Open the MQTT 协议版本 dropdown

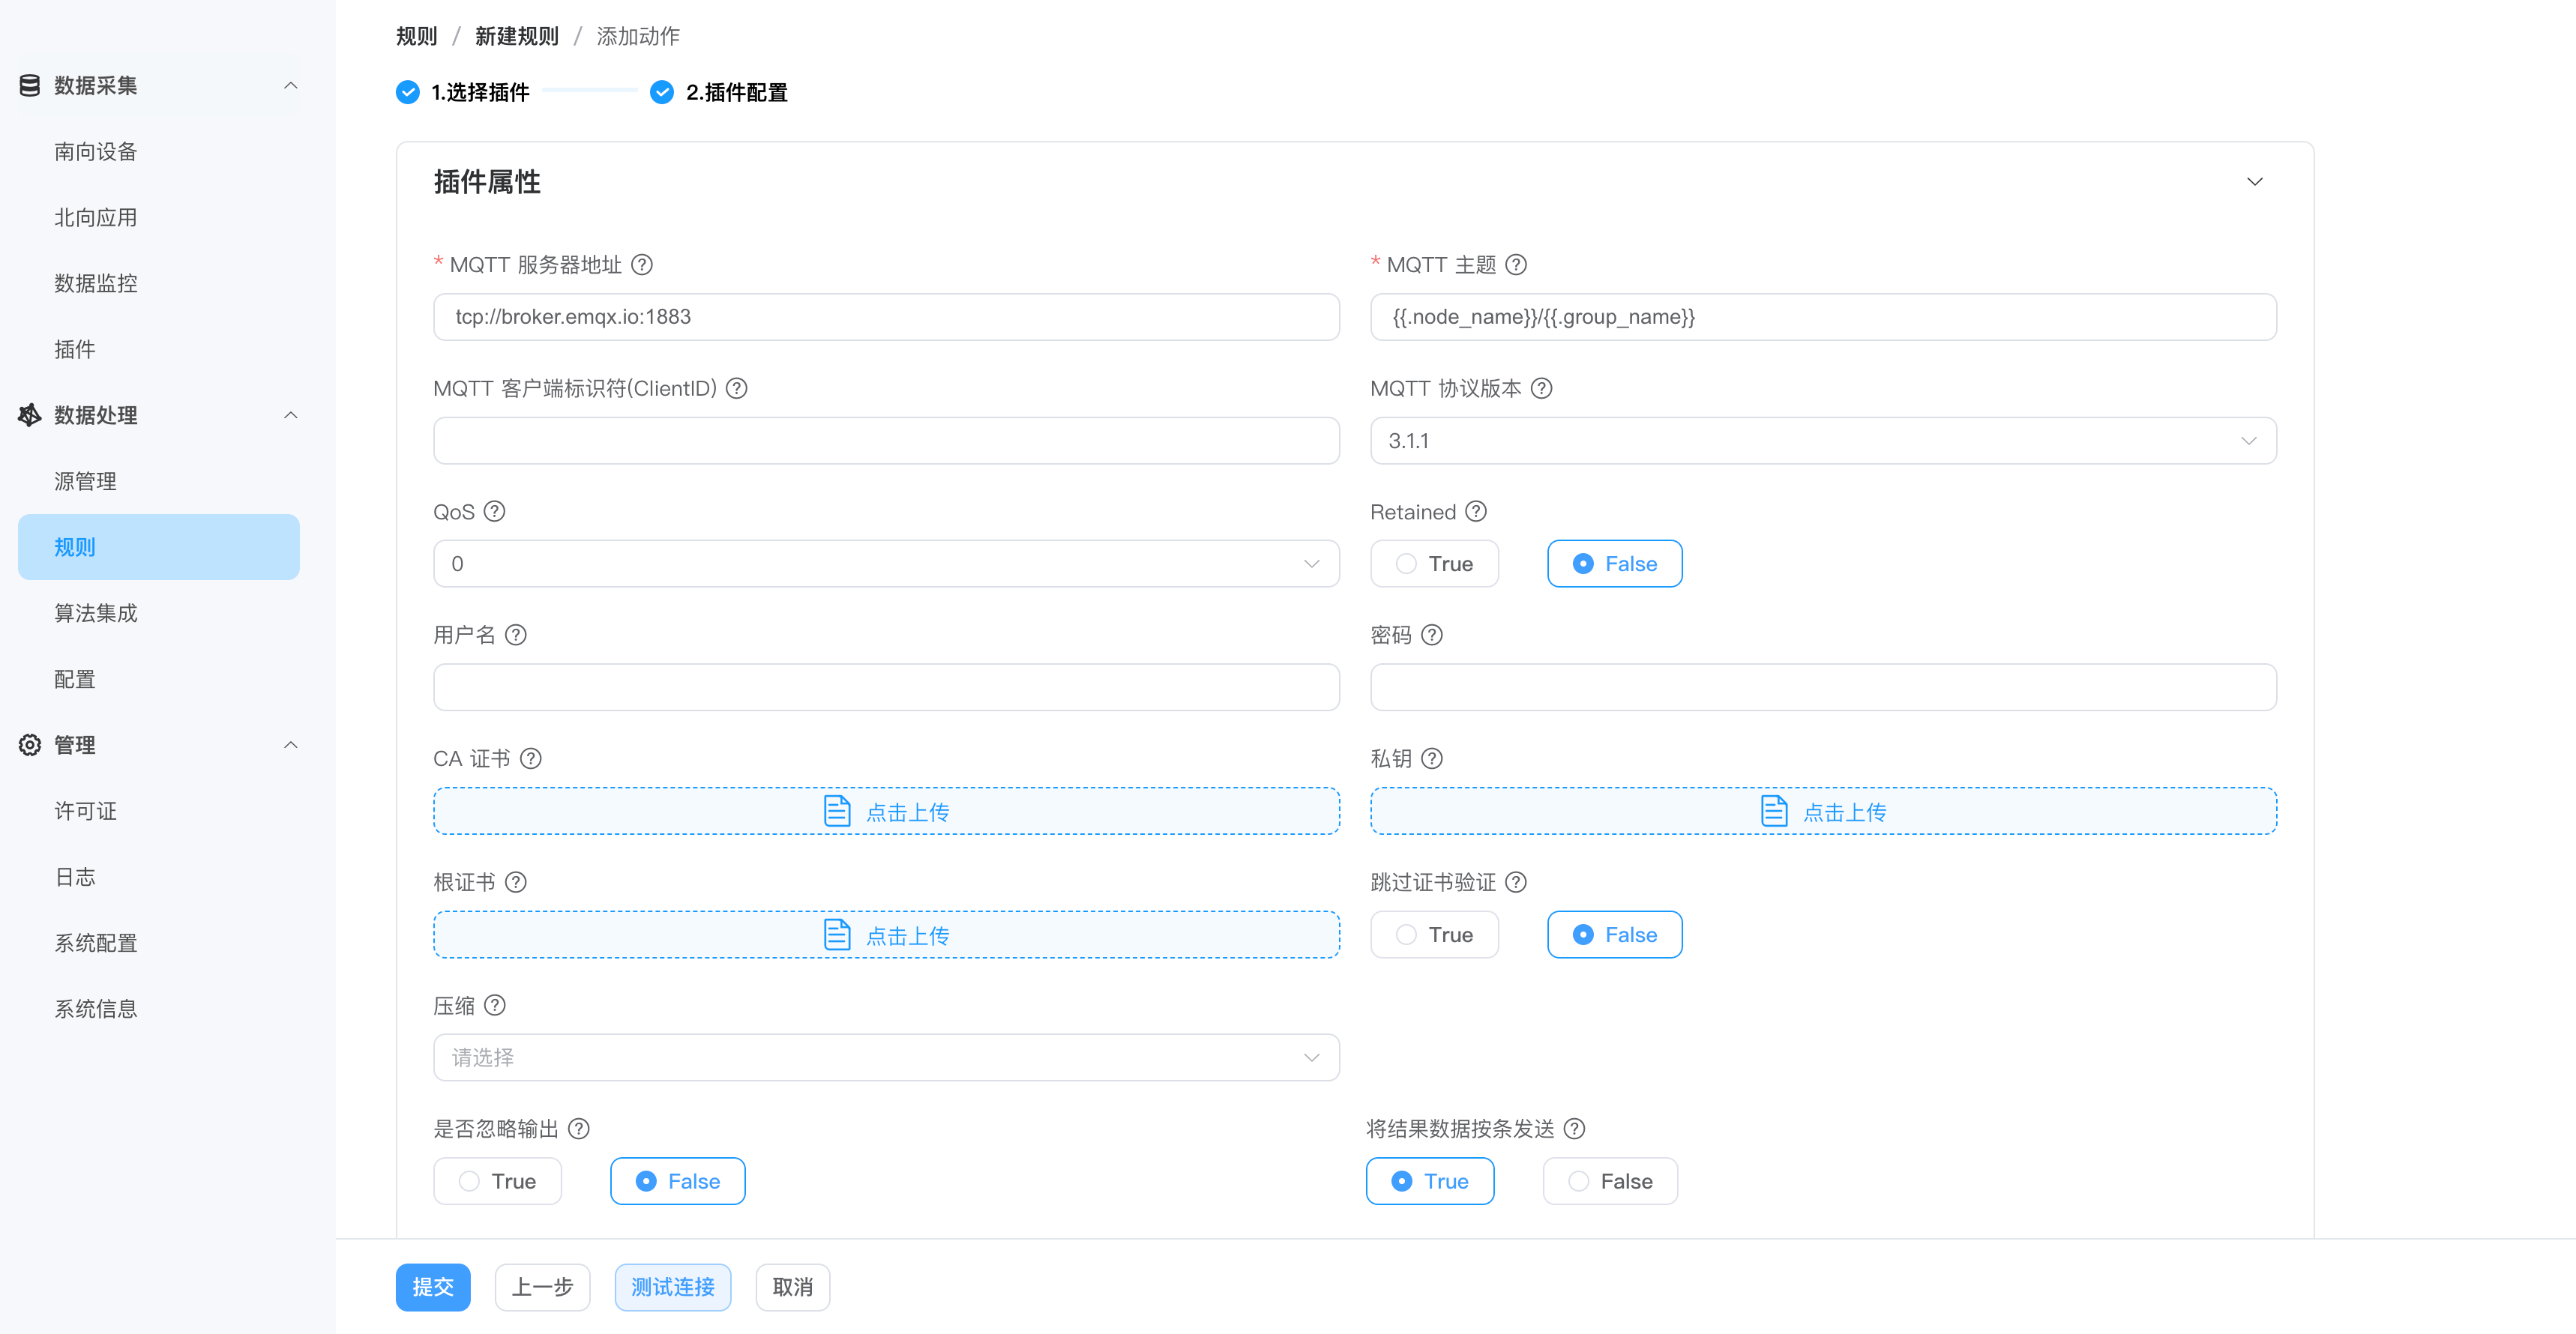(1822, 441)
